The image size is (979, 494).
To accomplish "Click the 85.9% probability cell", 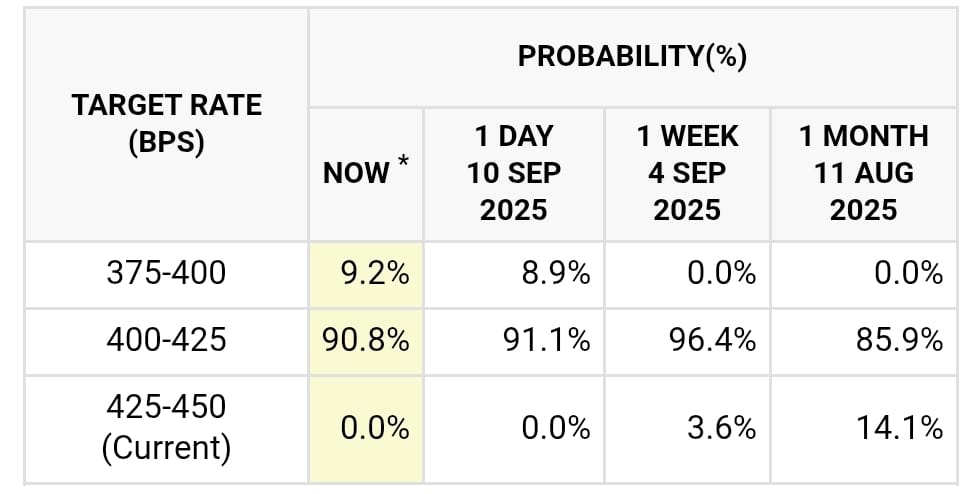I will coord(864,342).
